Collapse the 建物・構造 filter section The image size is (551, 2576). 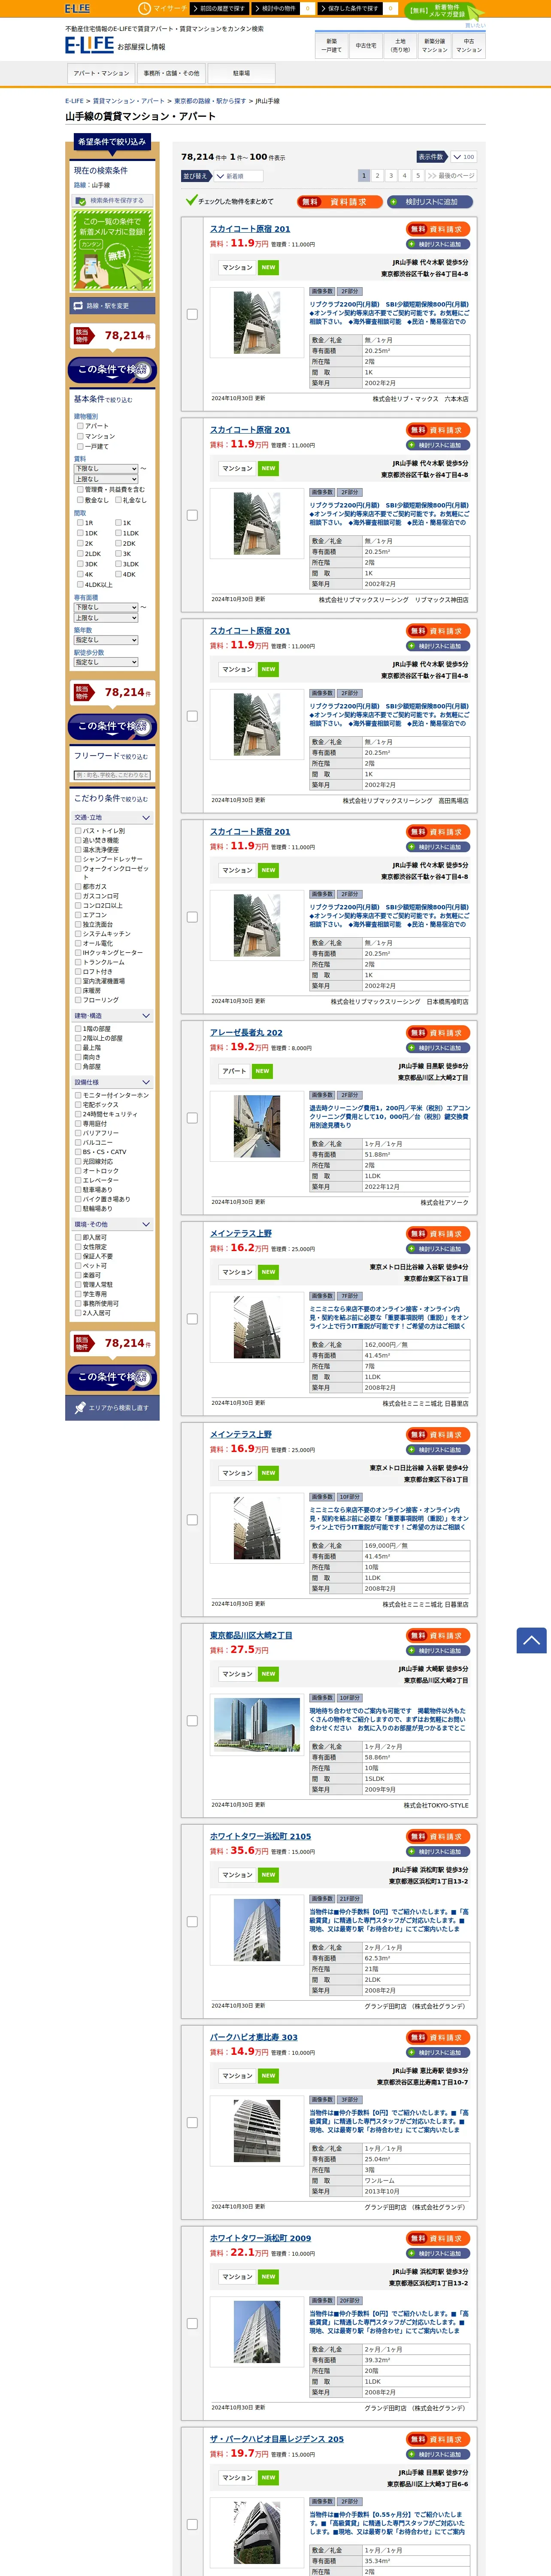click(112, 1016)
